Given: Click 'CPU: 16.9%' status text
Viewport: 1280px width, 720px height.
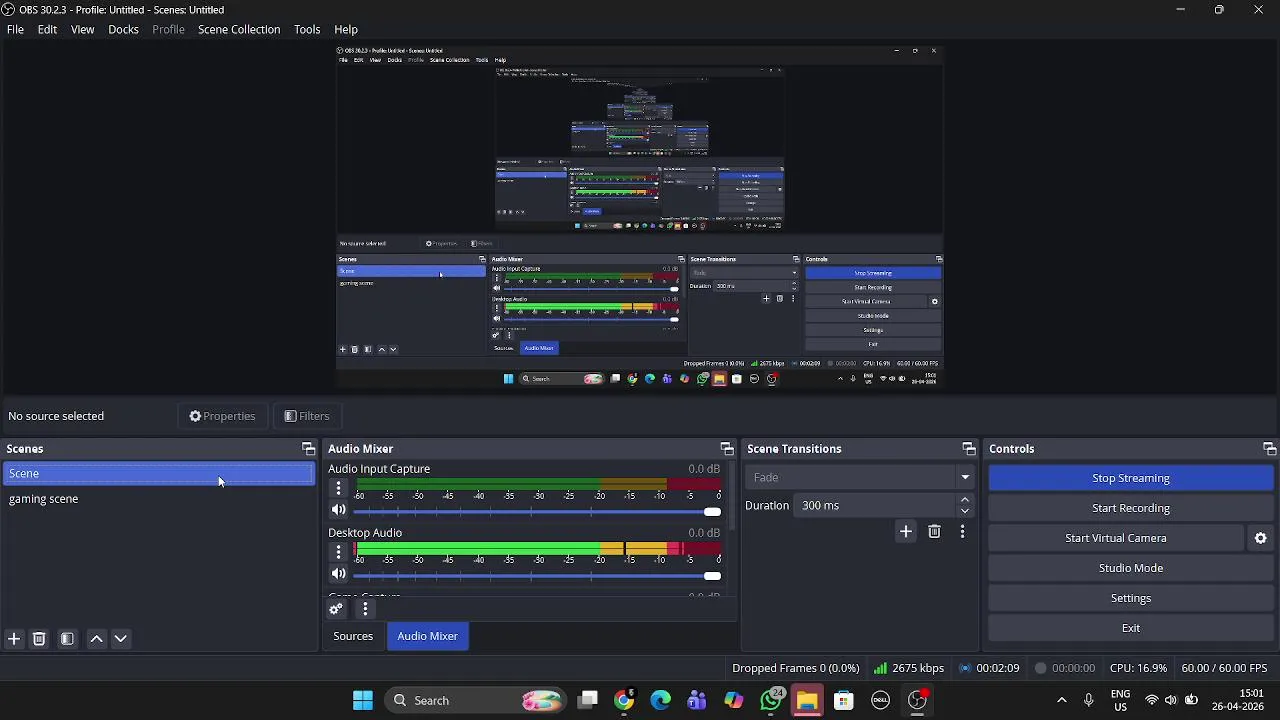Looking at the screenshot, I should click(x=1138, y=668).
